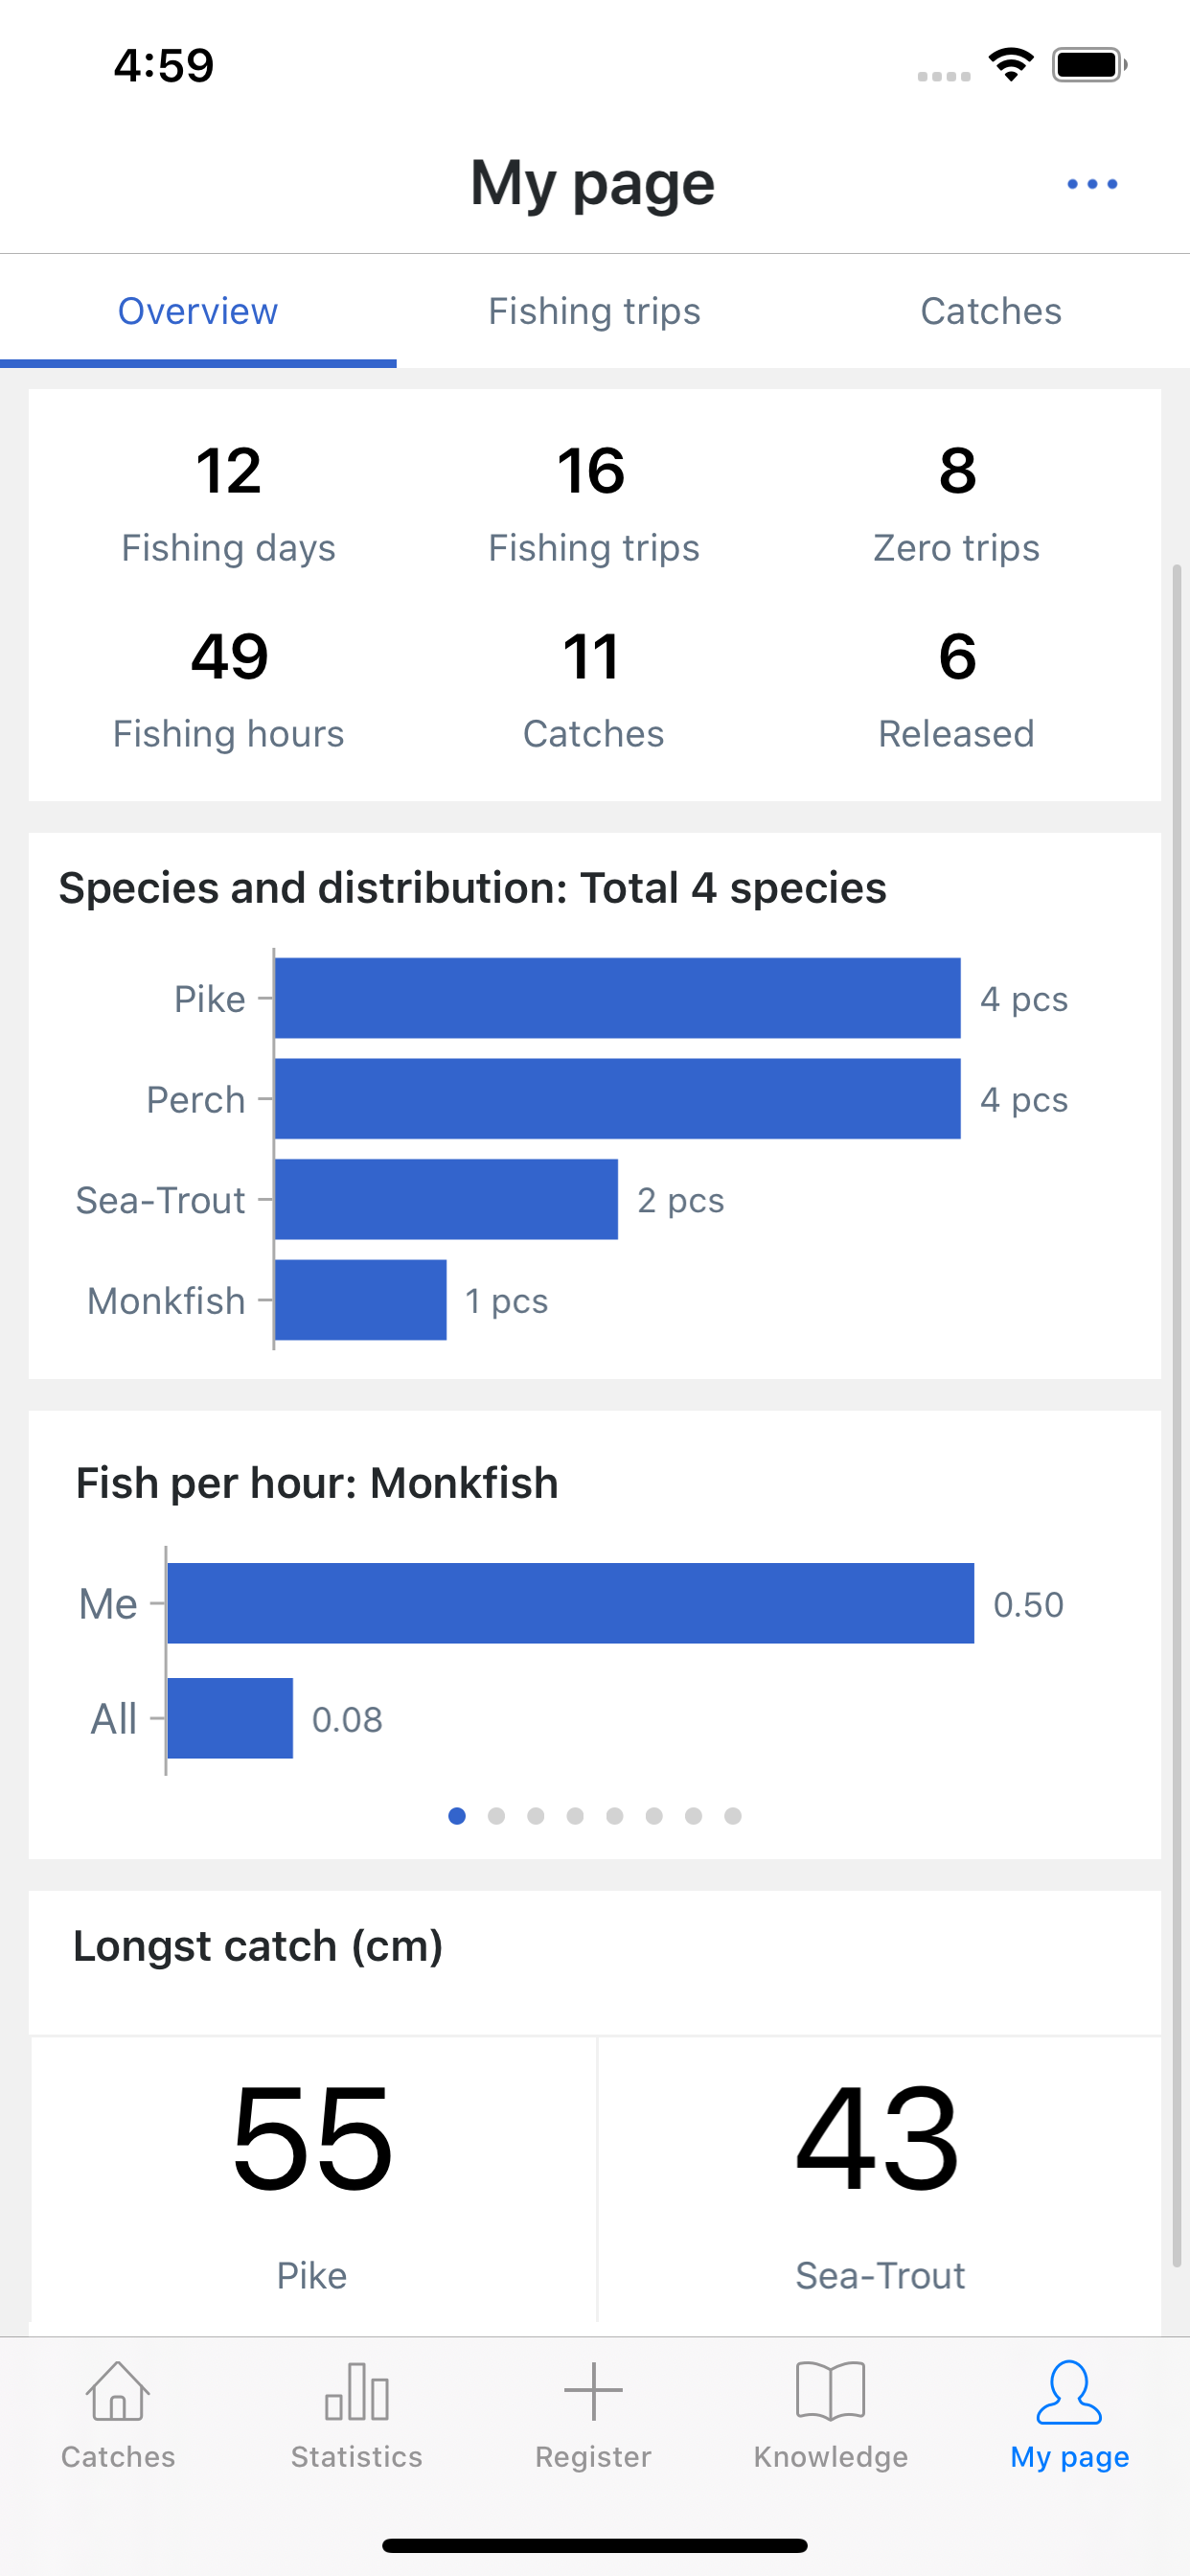The width and height of the screenshot is (1190, 2576).
Task: Open the three-dot more options menu
Action: [1091, 184]
